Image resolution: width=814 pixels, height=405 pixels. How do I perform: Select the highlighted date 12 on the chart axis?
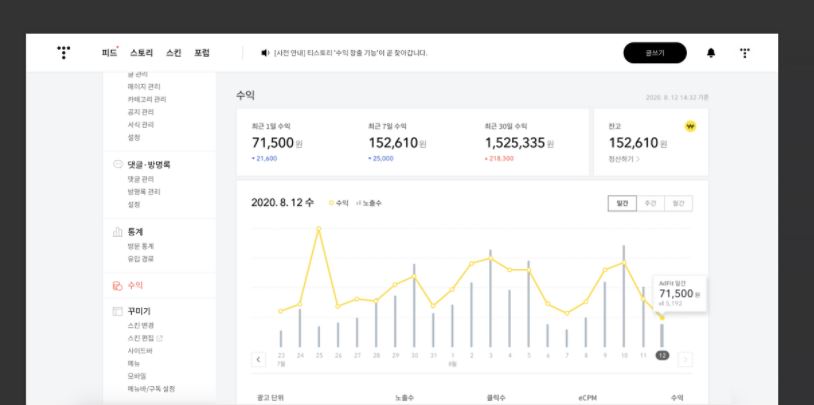coord(662,356)
